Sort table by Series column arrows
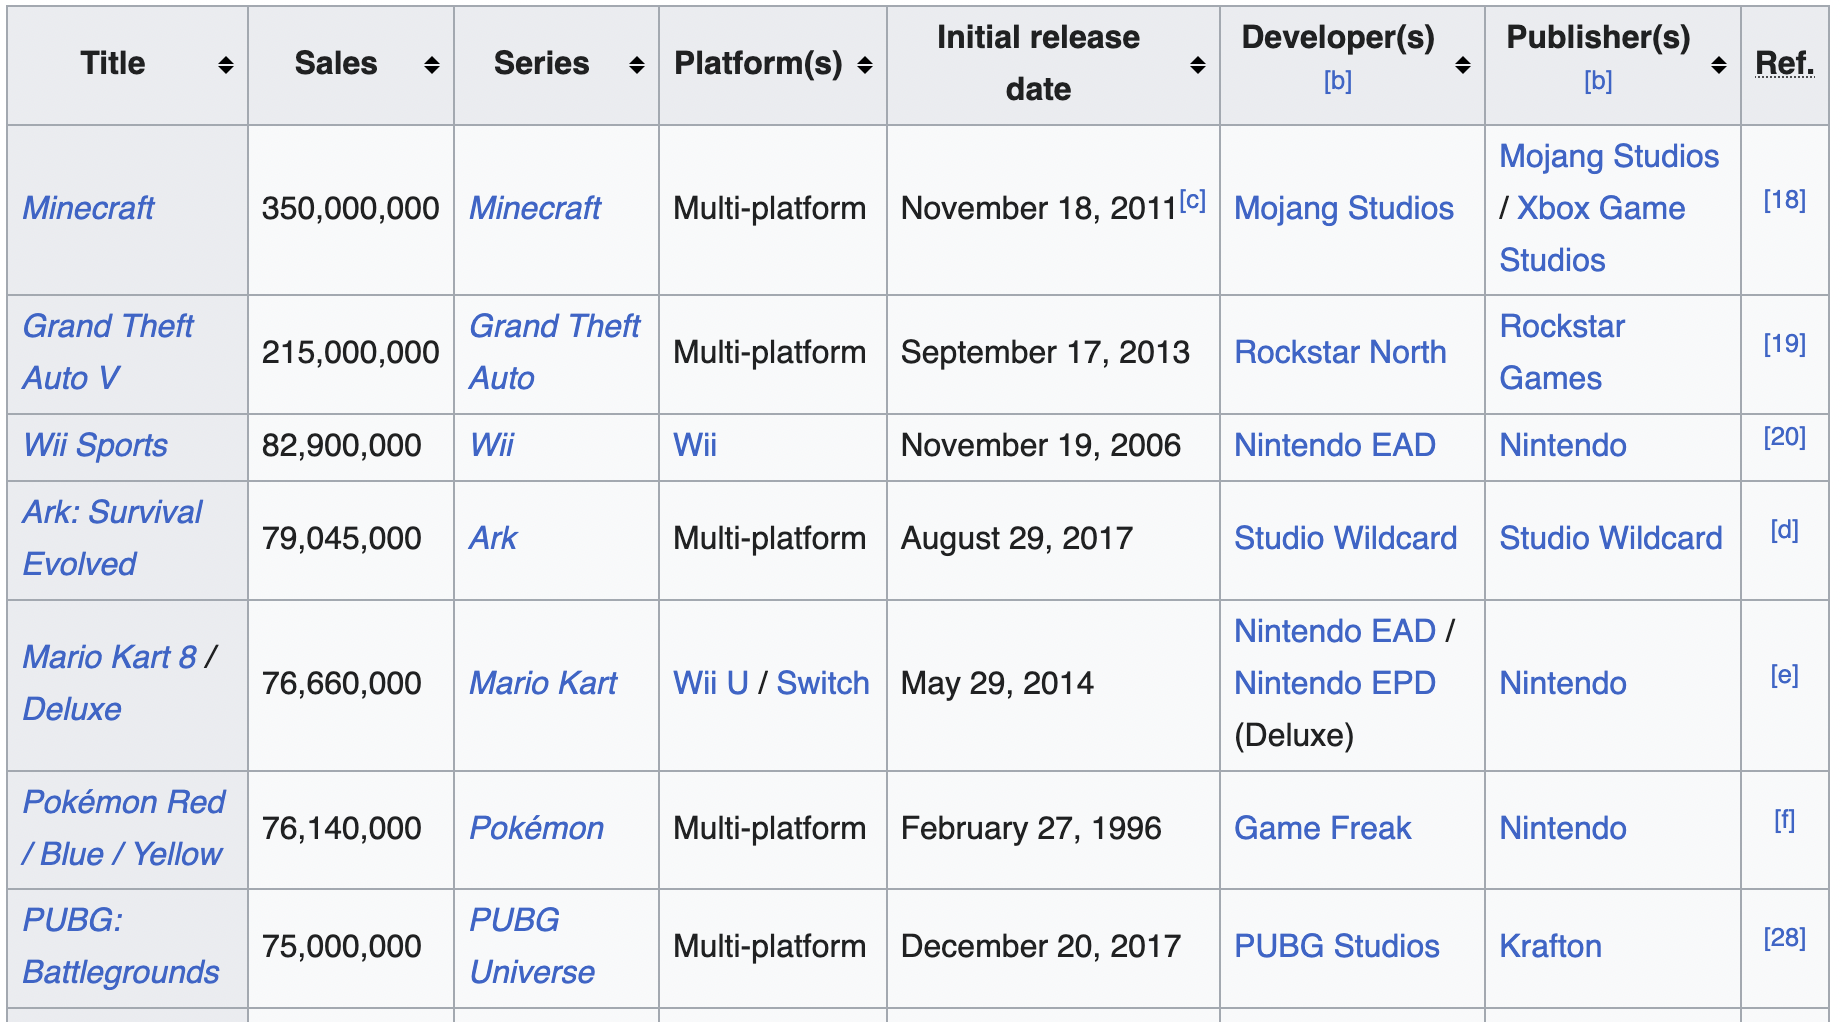The image size is (1842, 1022). point(637,65)
